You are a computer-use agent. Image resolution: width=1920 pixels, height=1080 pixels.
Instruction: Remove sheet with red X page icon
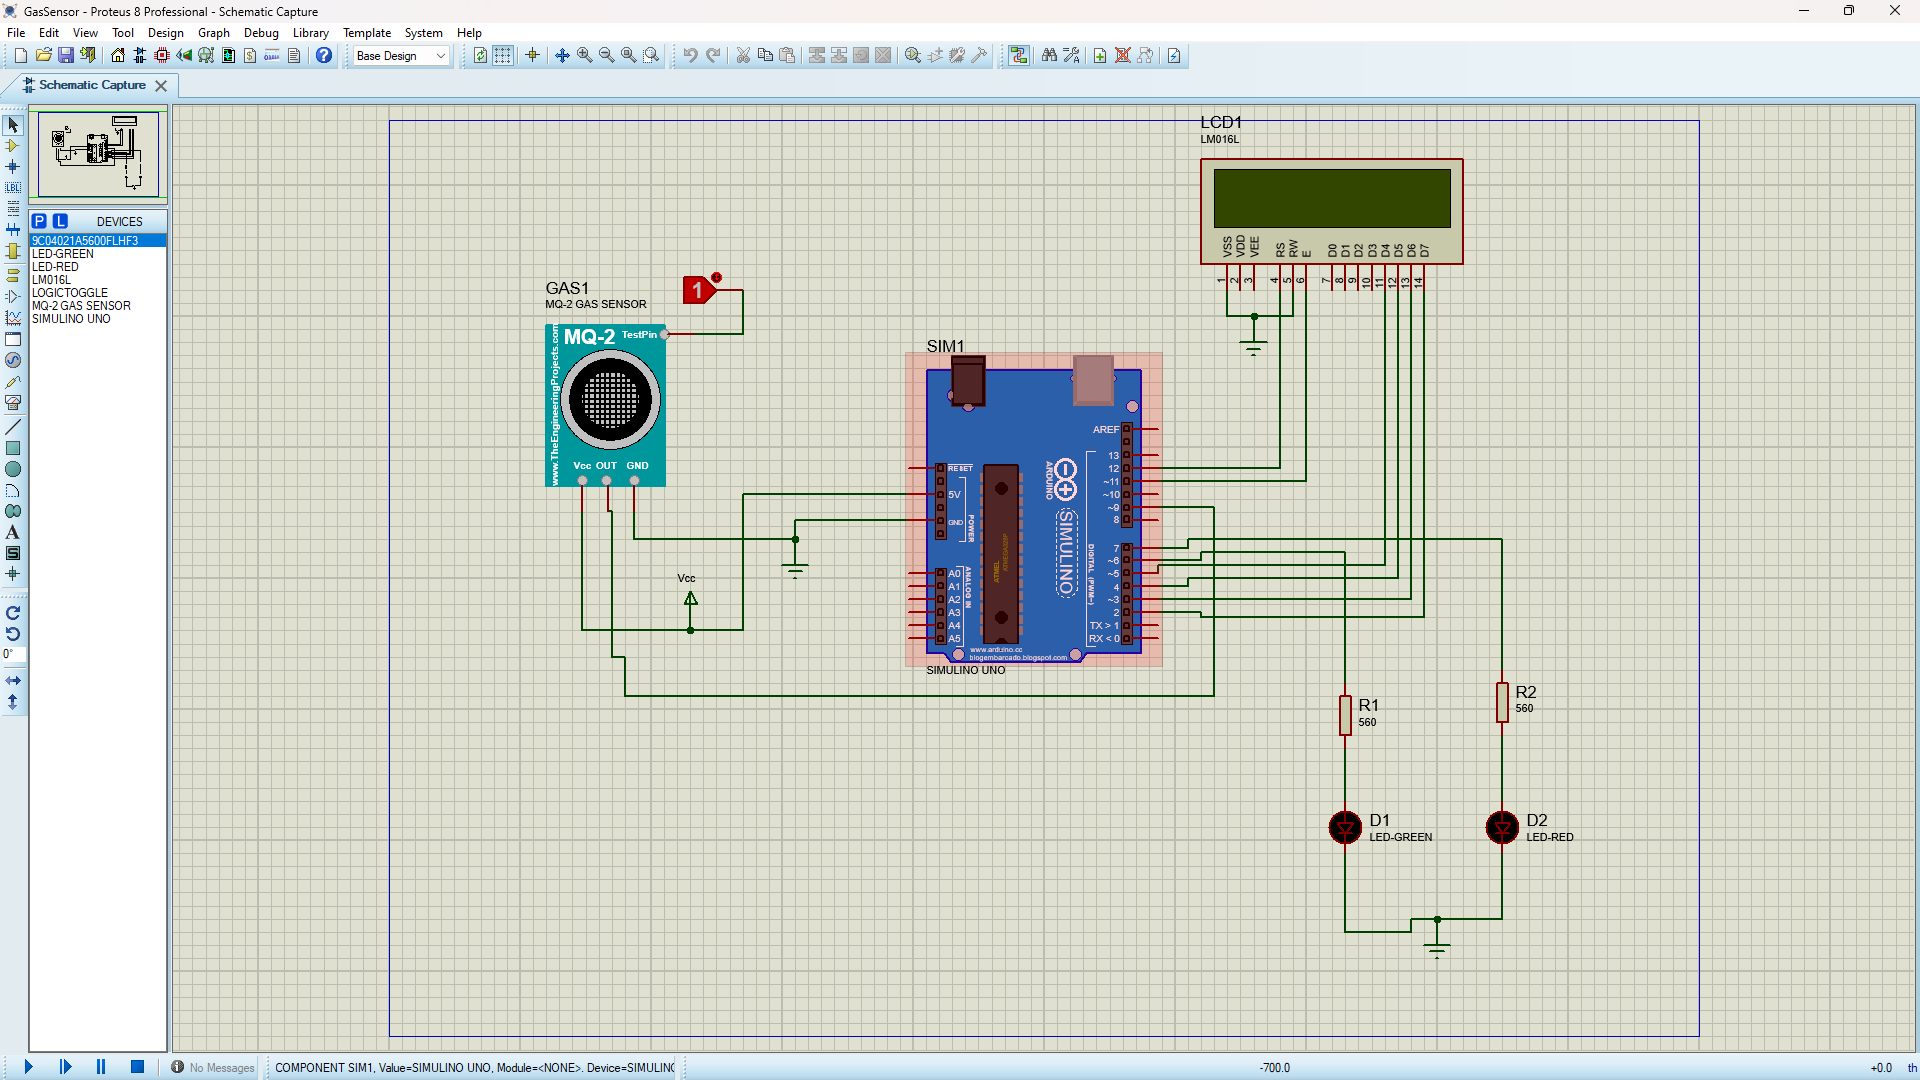coord(1122,56)
